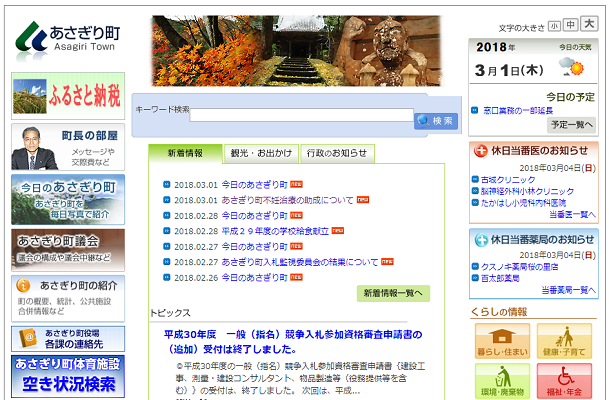Open 窓口業務の一部延長 schedule link
The height and width of the screenshot is (400, 609).
click(x=518, y=111)
